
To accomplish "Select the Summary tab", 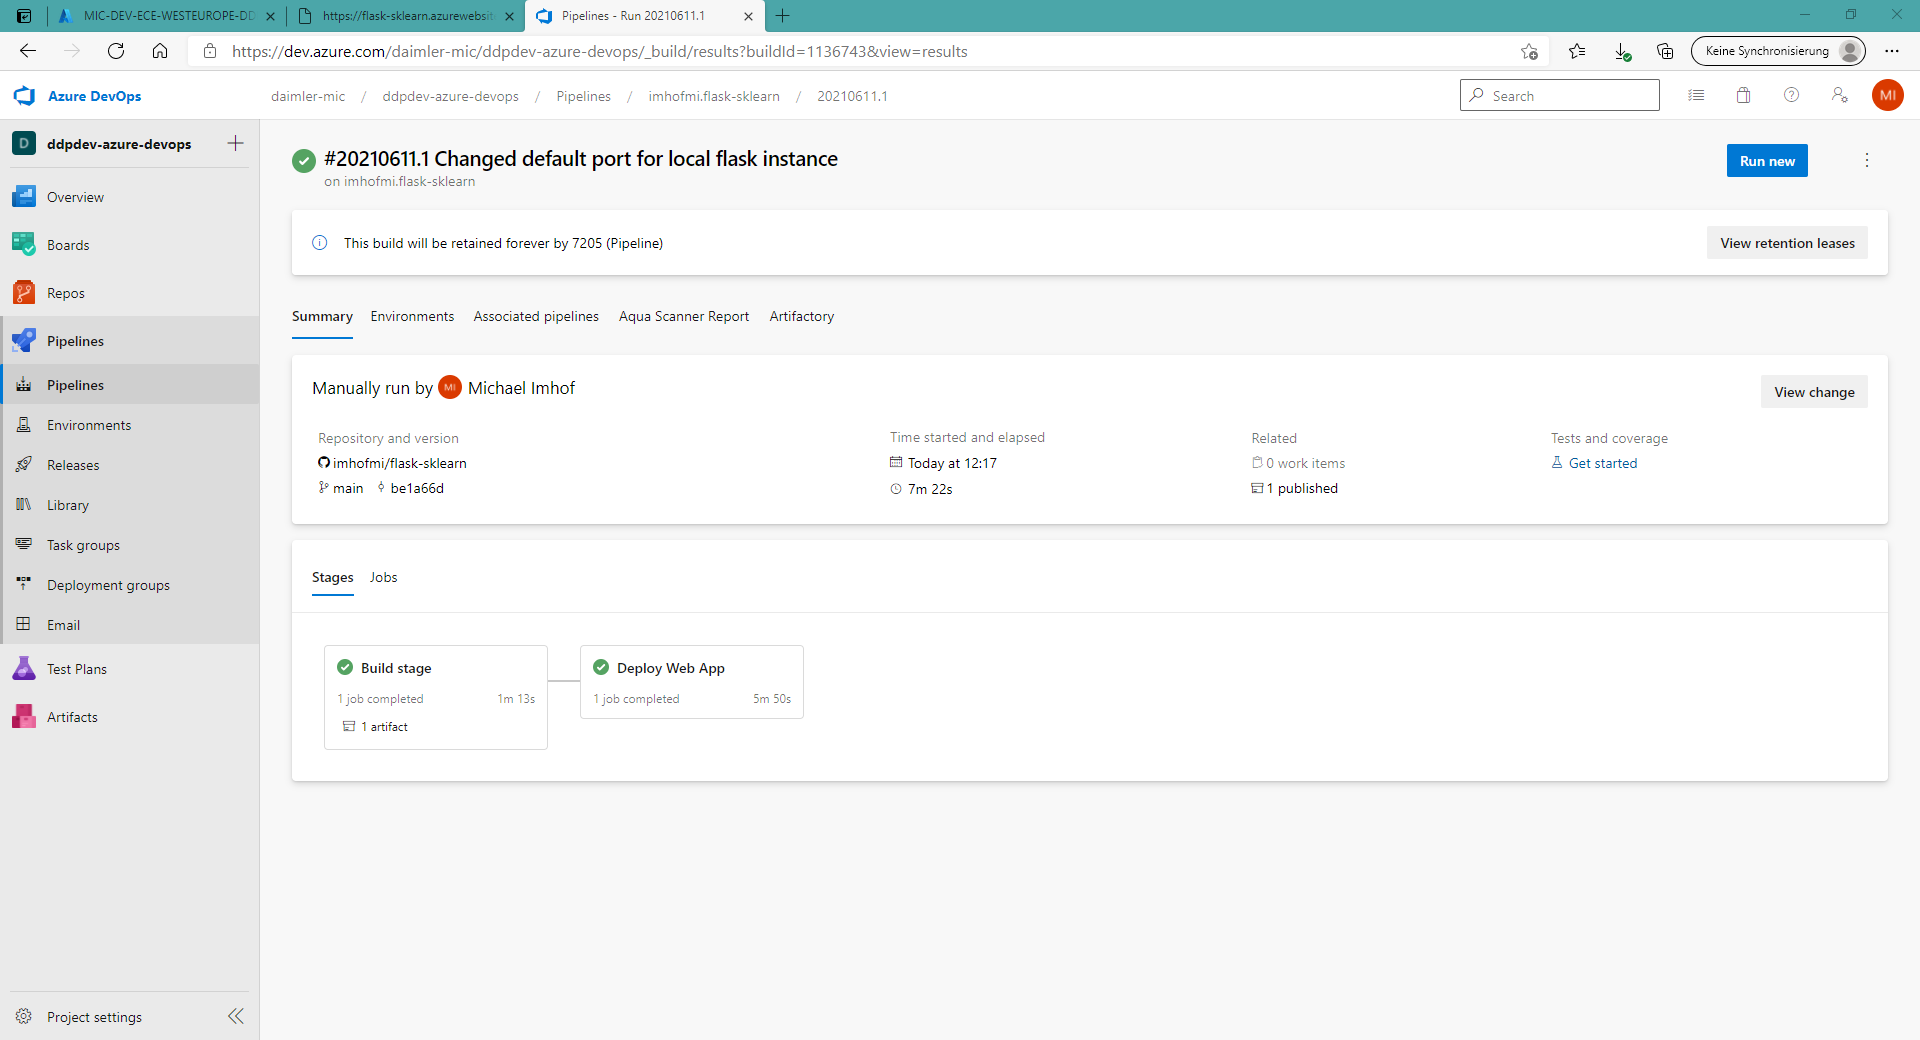I will pos(322,316).
